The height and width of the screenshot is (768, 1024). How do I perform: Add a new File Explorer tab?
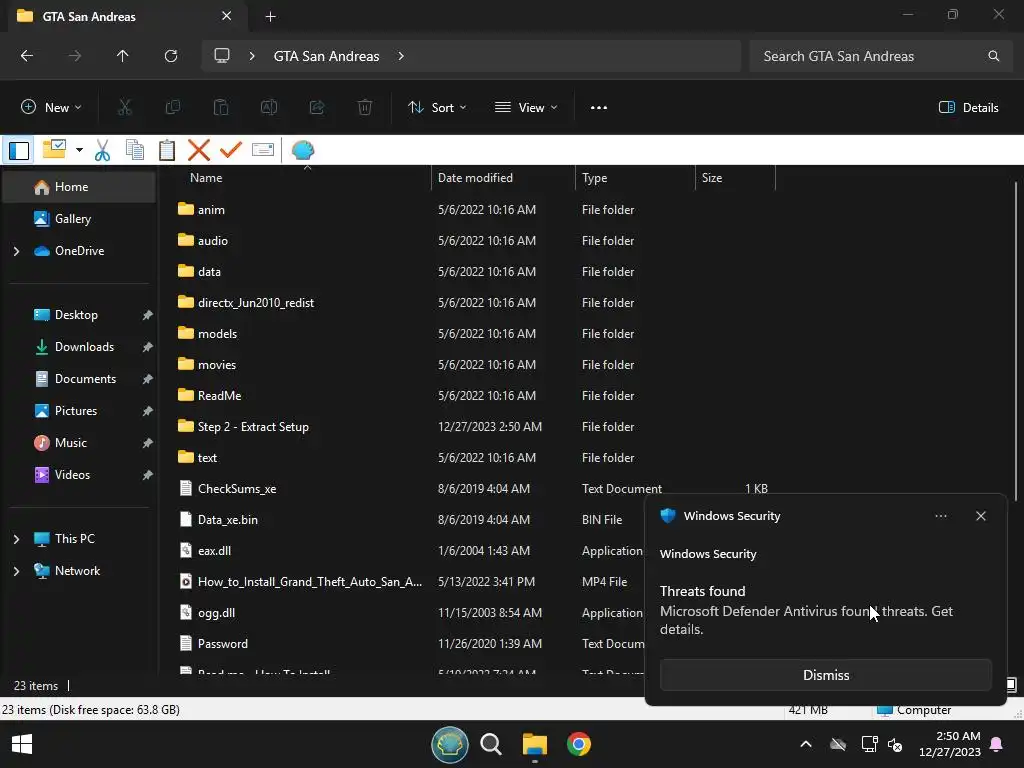coord(270,16)
